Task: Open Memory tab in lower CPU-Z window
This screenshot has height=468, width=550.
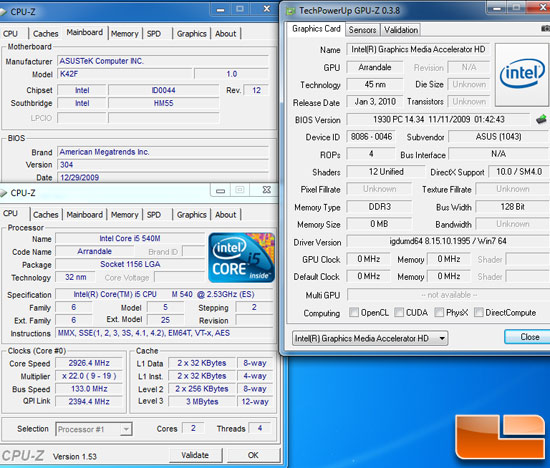Action: (x=125, y=215)
